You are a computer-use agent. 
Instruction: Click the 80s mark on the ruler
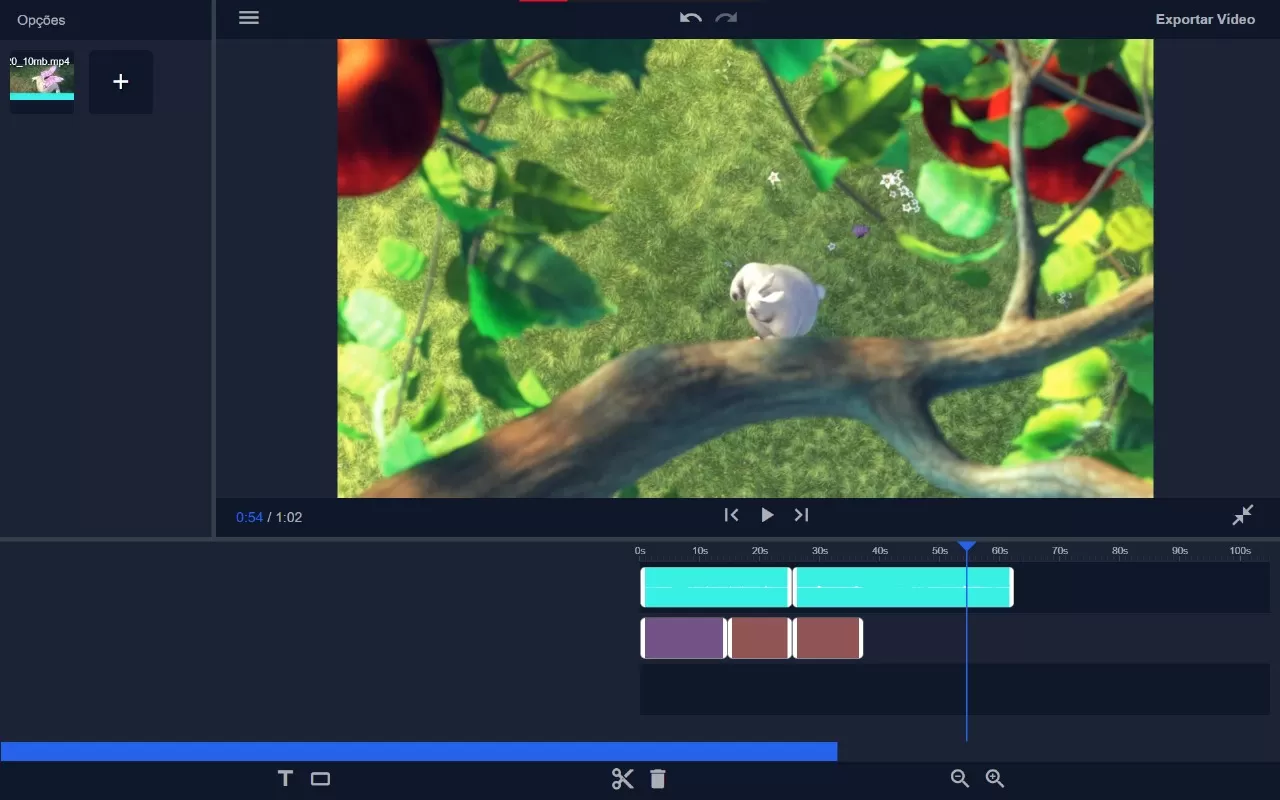[1120, 551]
